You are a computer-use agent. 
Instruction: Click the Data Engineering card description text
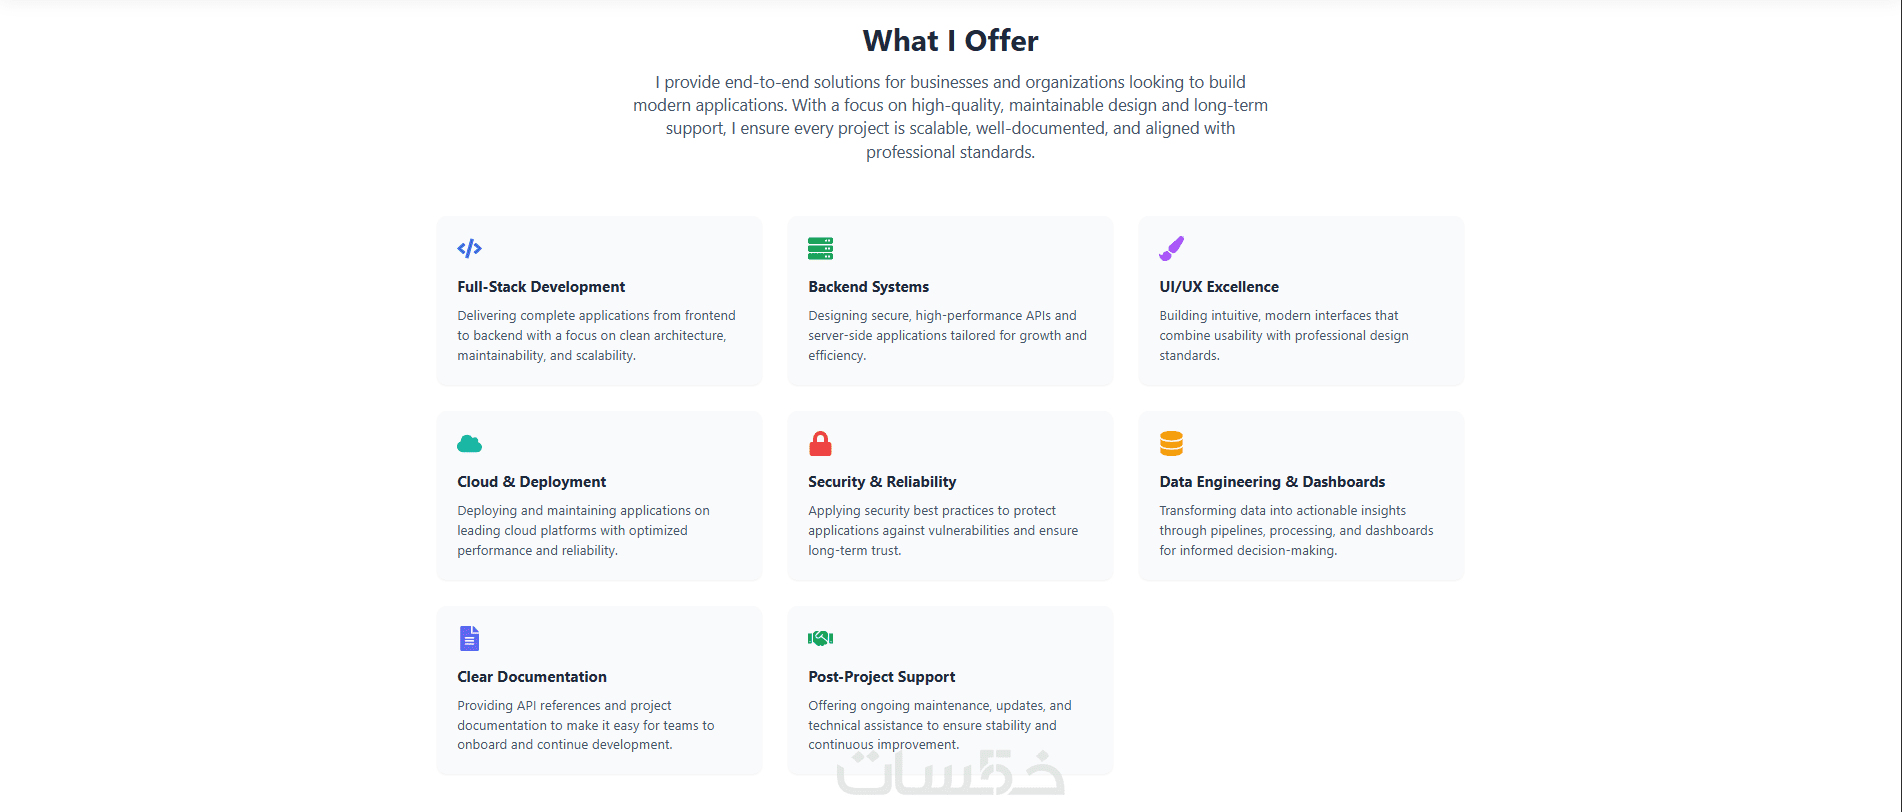click(1295, 530)
